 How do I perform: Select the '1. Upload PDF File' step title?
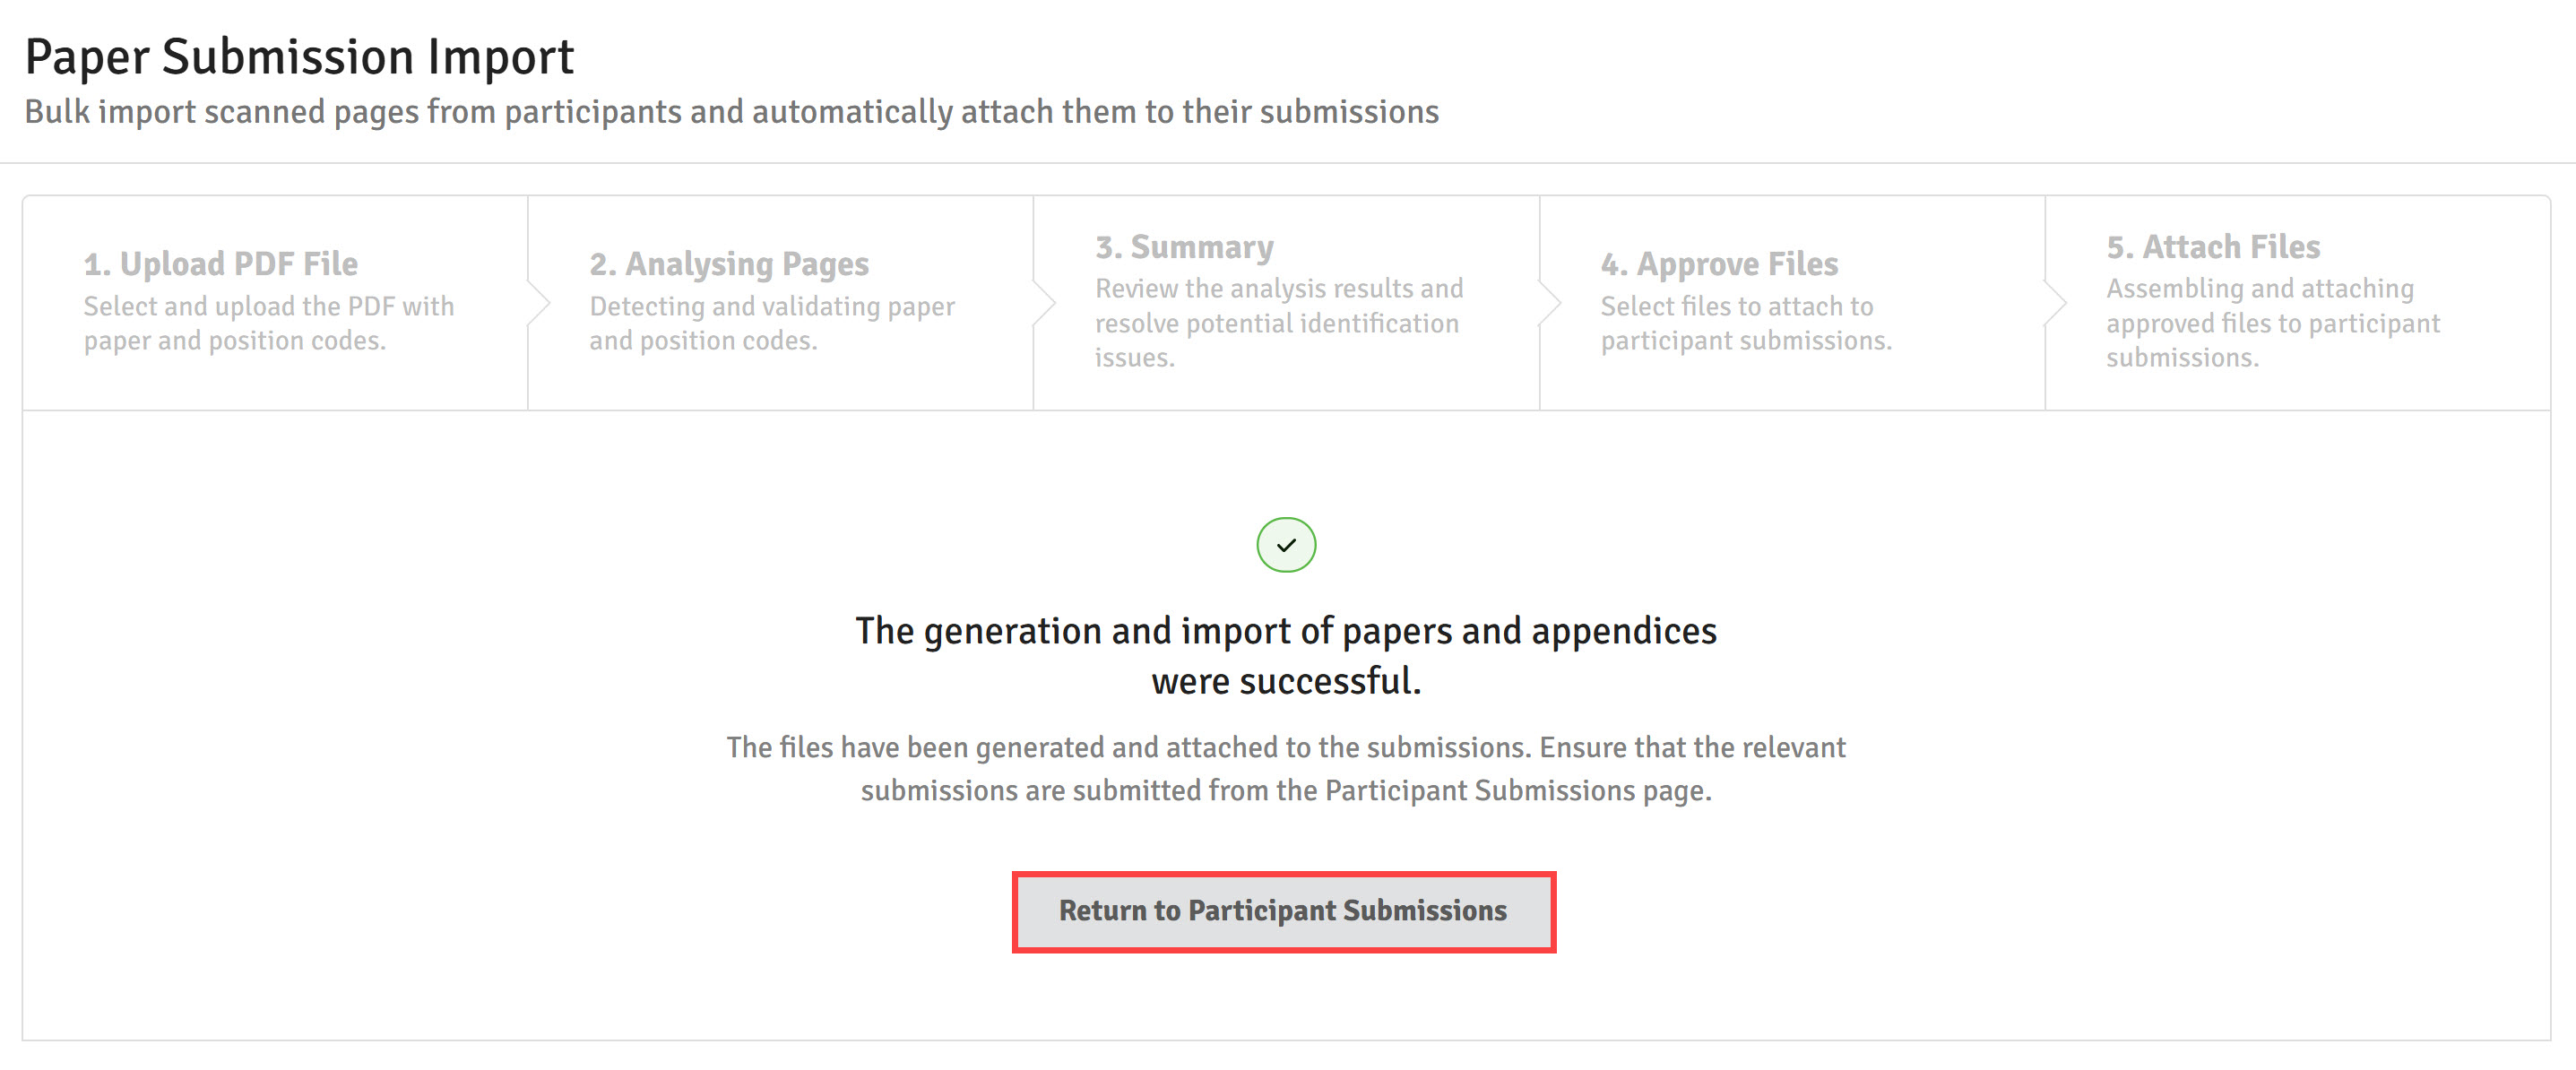221,264
